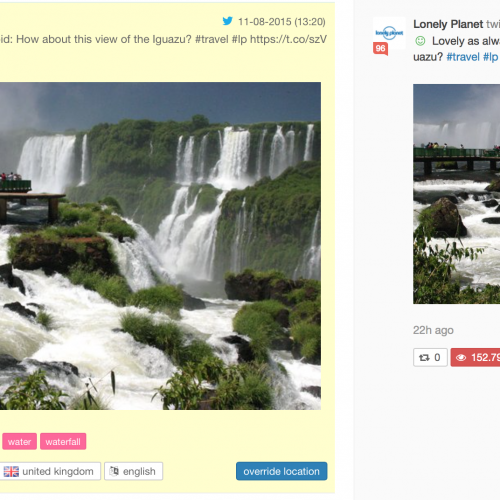The width and height of the screenshot is (500, 500).
Task: Follow the #travel hashtag link
Action: (x=463, y=57)
